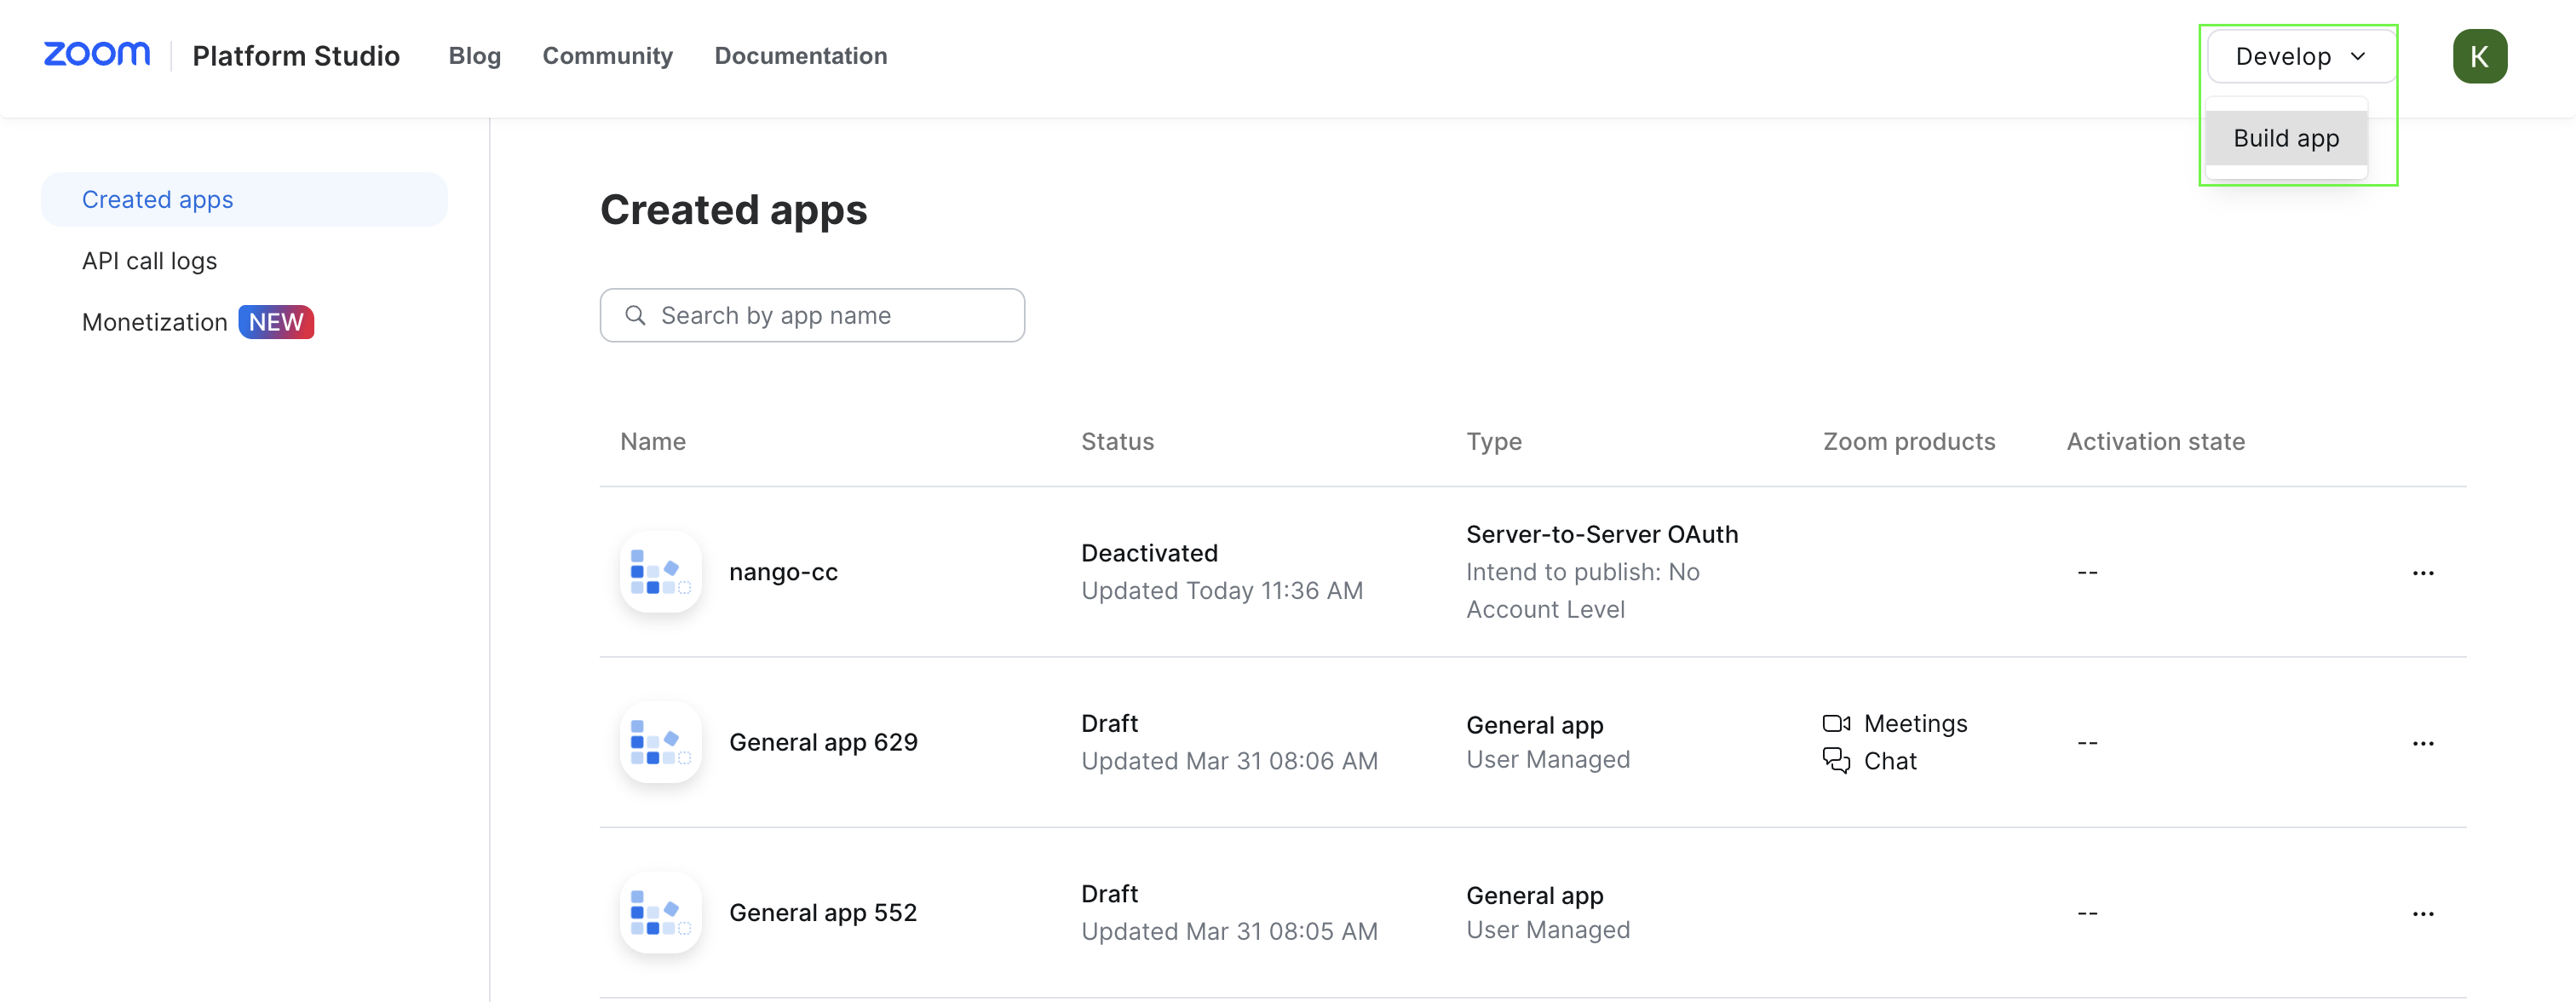This screenshot has width=2576, height=1002.
Task: Click the Meetings camera icon
Action: 1836,723
